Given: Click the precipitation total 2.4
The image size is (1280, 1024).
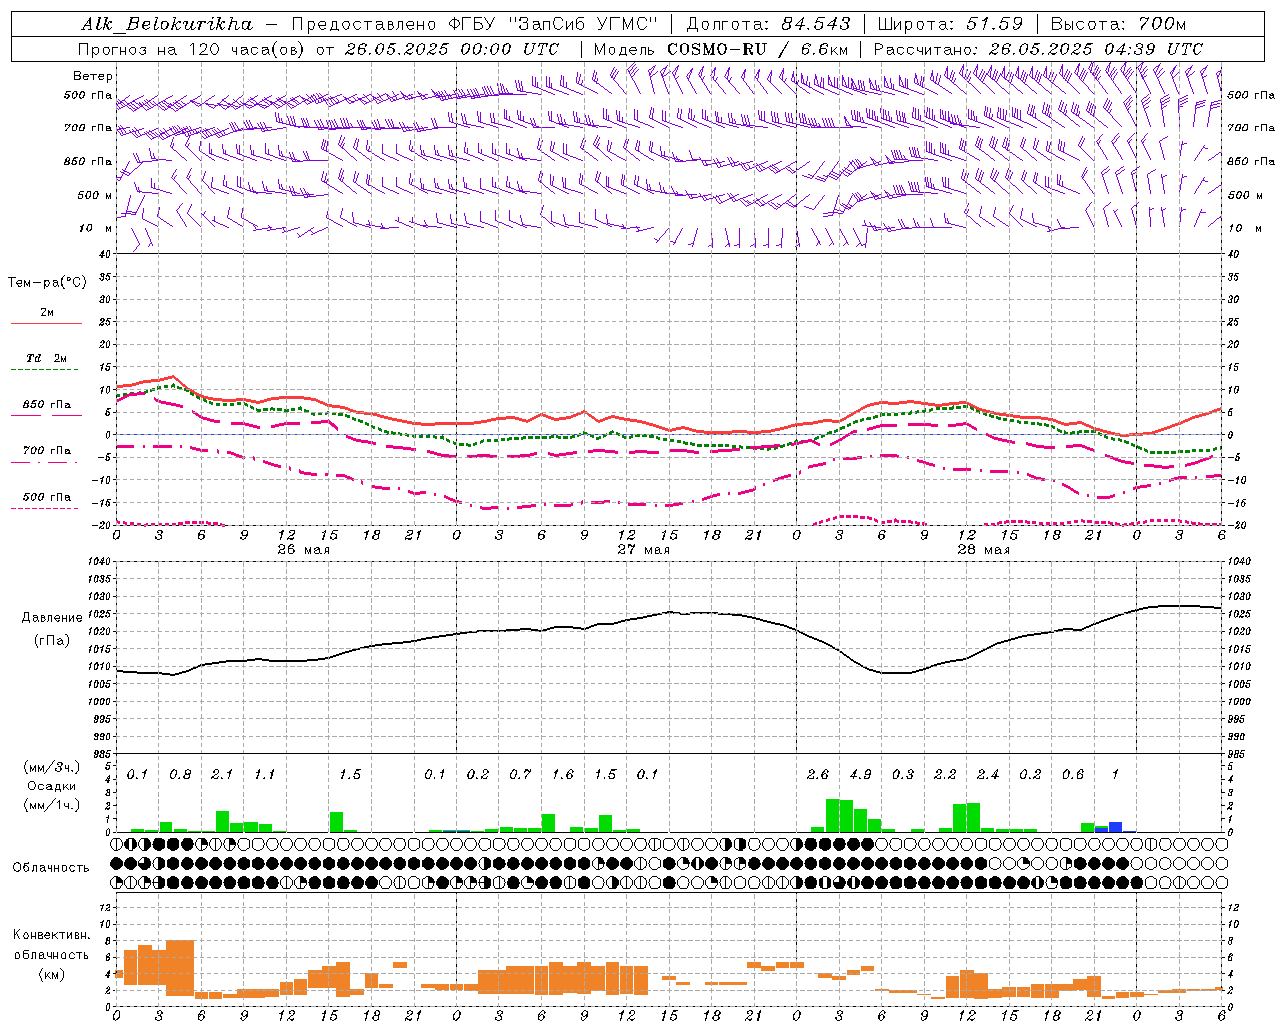Looking at the screenshot, I should coord(988,775).
